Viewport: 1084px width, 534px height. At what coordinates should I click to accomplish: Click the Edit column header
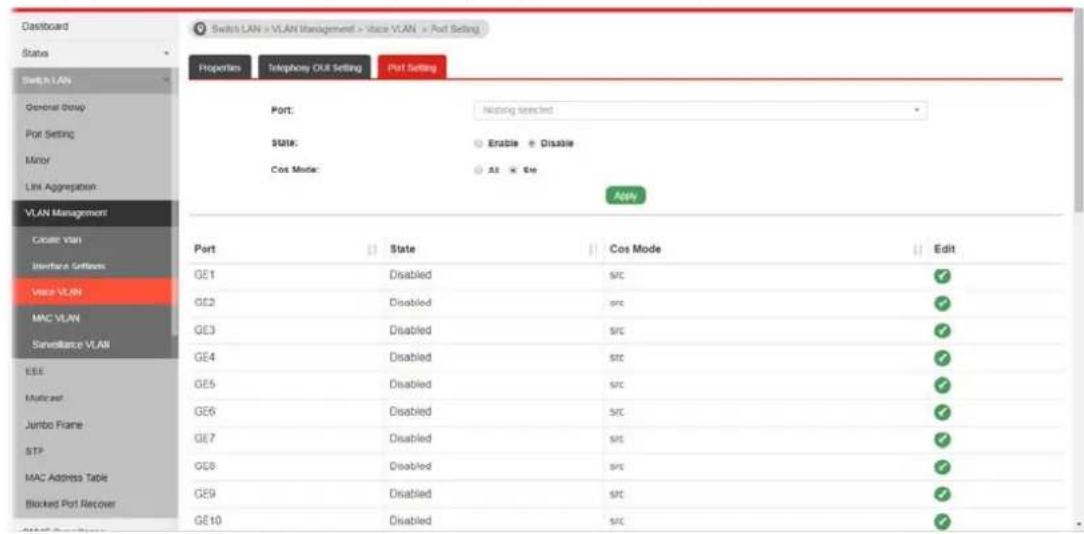[944, 248]
